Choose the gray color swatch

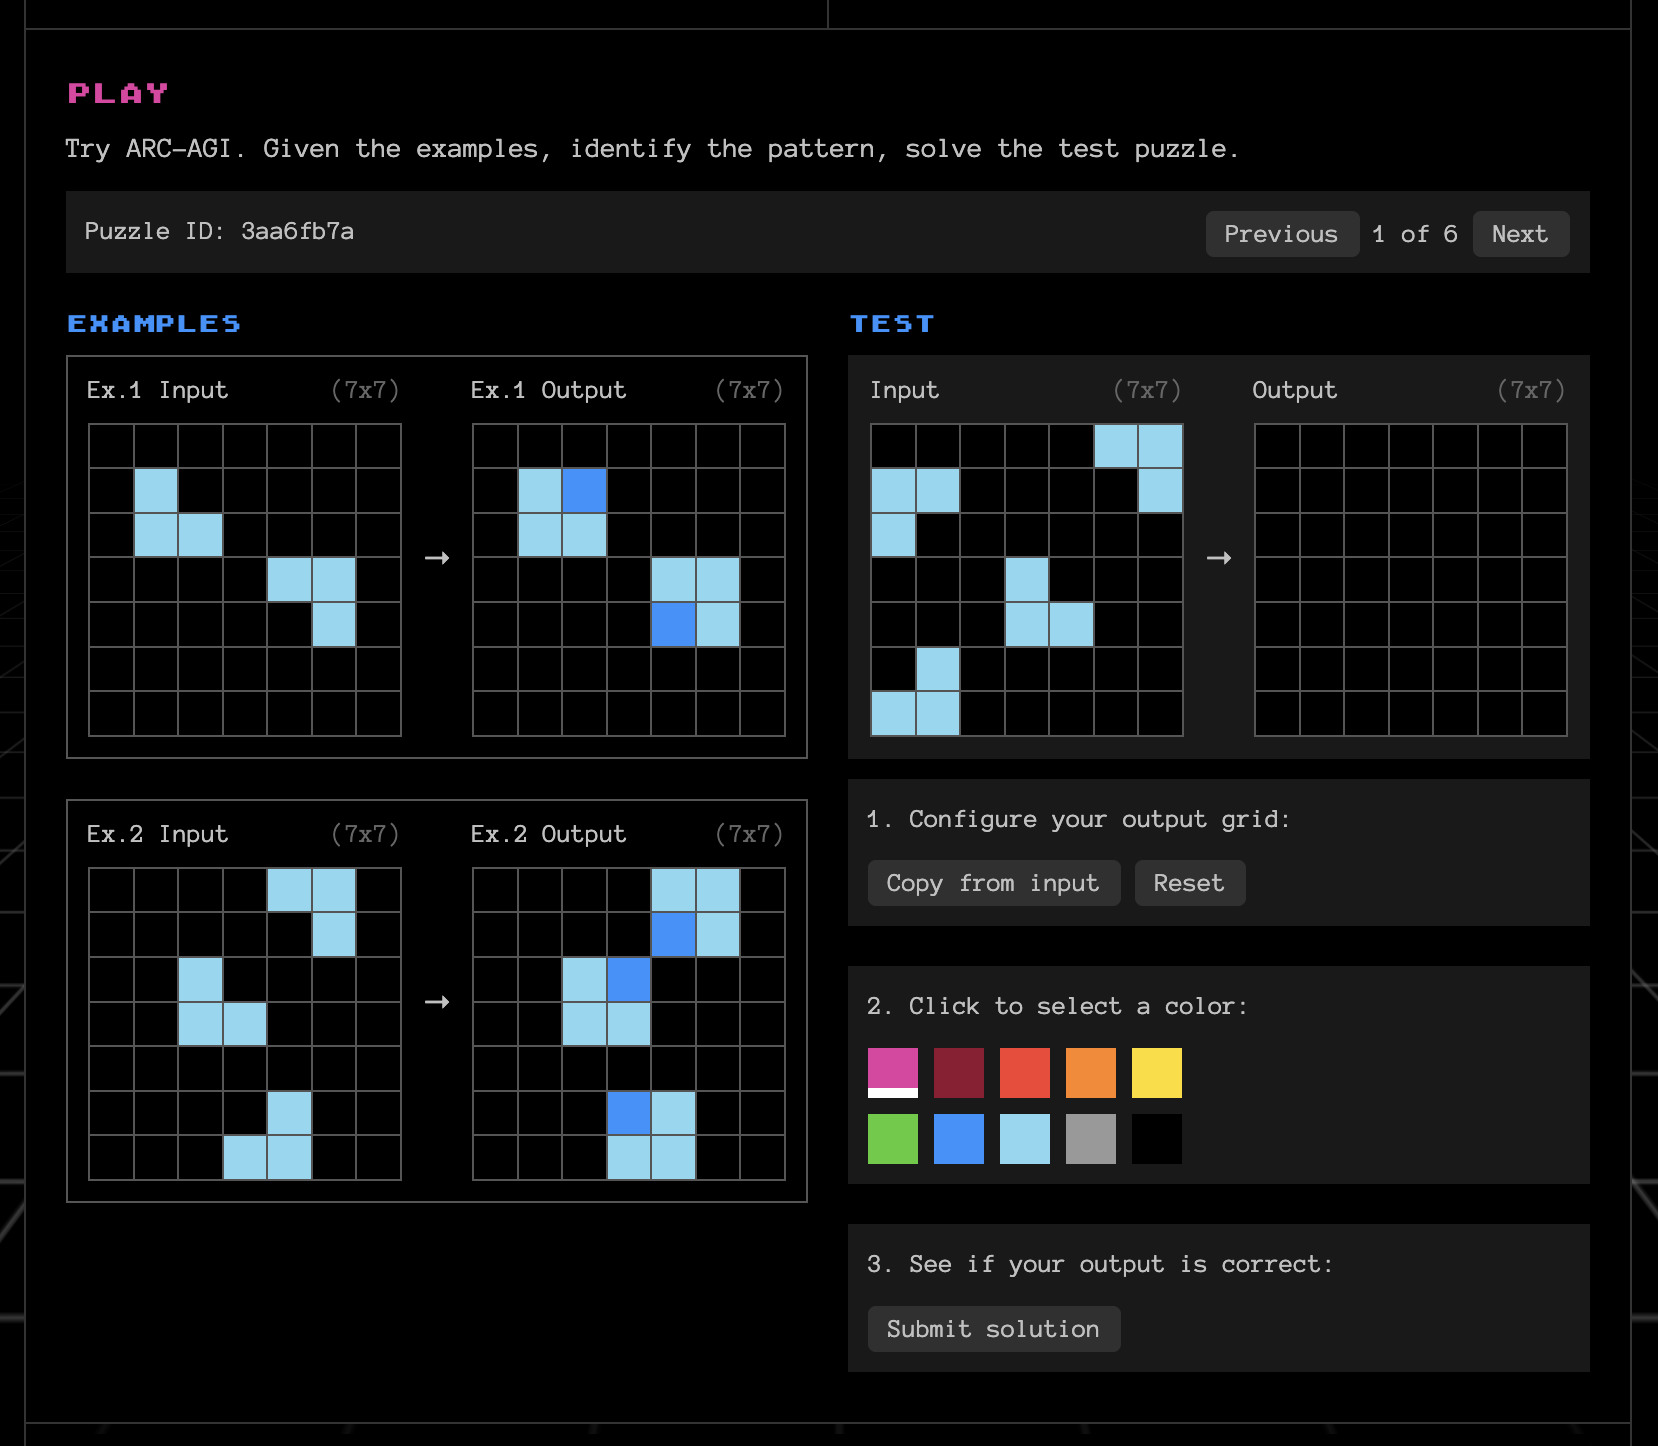[1090, 1138]
